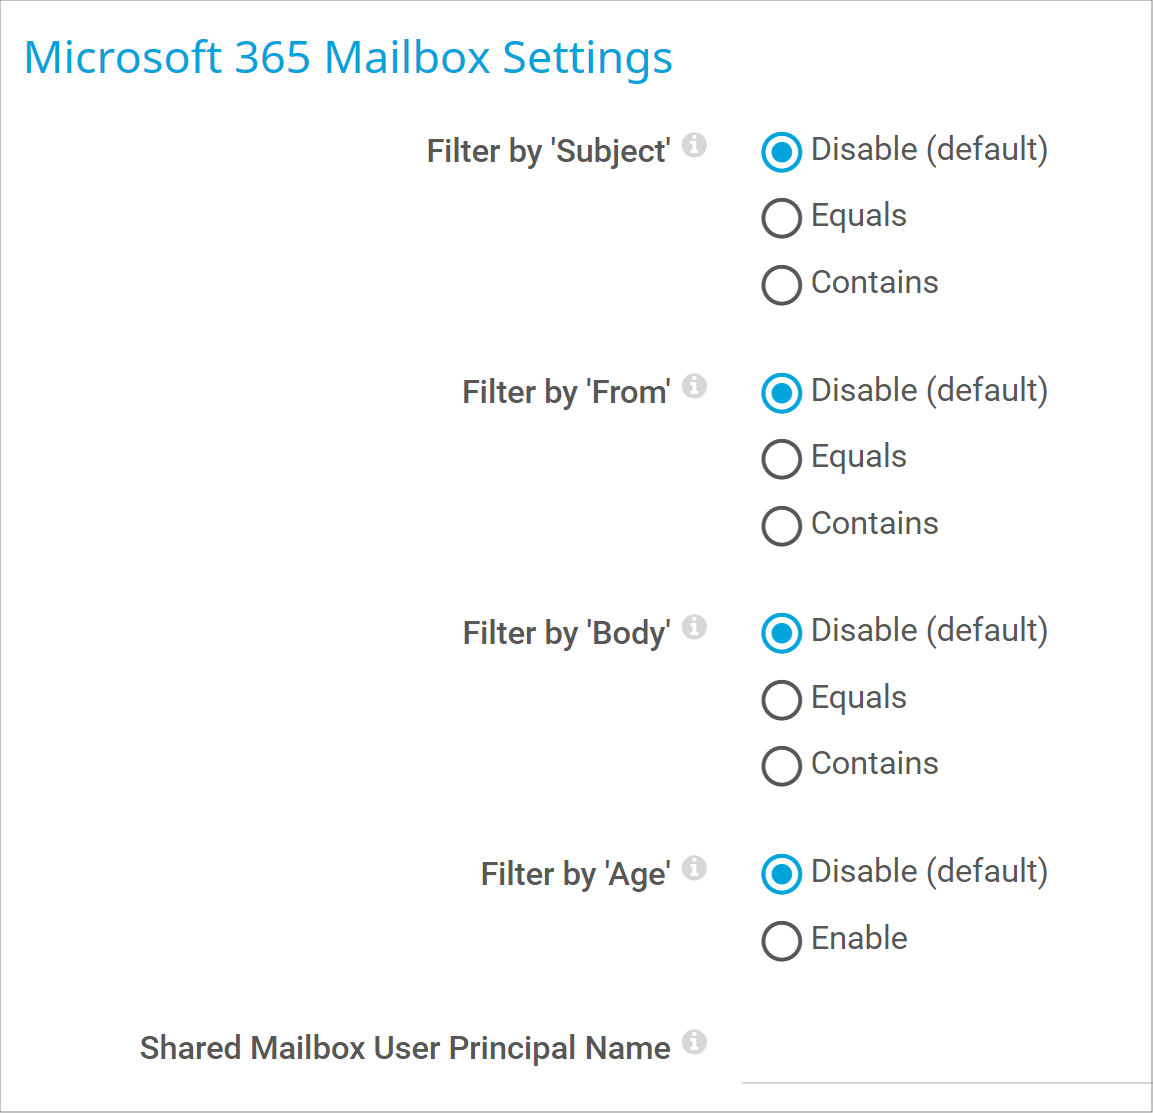Click the Microsoft 365 Mailbox Settings heading
This screenshot has width=1153, height=1113.
pos(348,58)
